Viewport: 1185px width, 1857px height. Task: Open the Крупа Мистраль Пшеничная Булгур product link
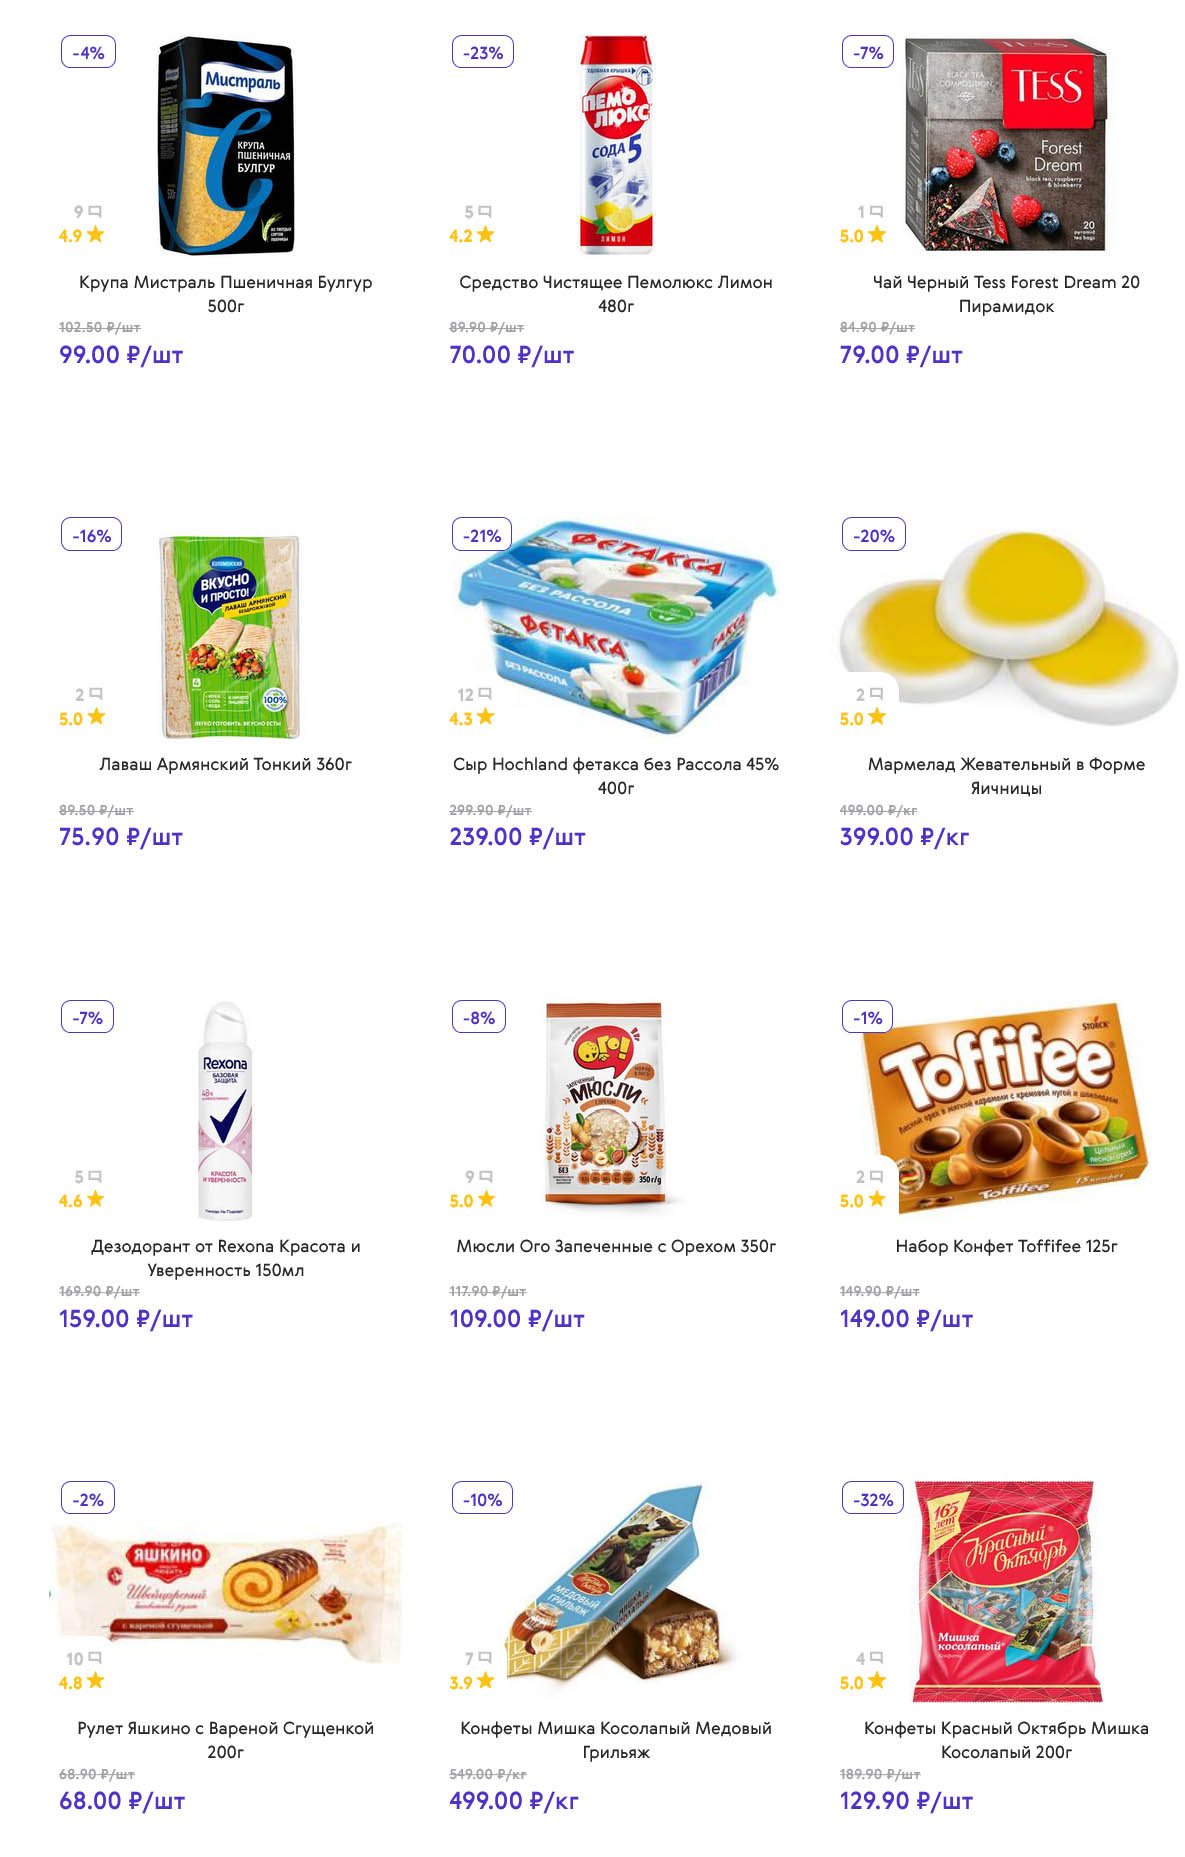click(x=226, y=294)
